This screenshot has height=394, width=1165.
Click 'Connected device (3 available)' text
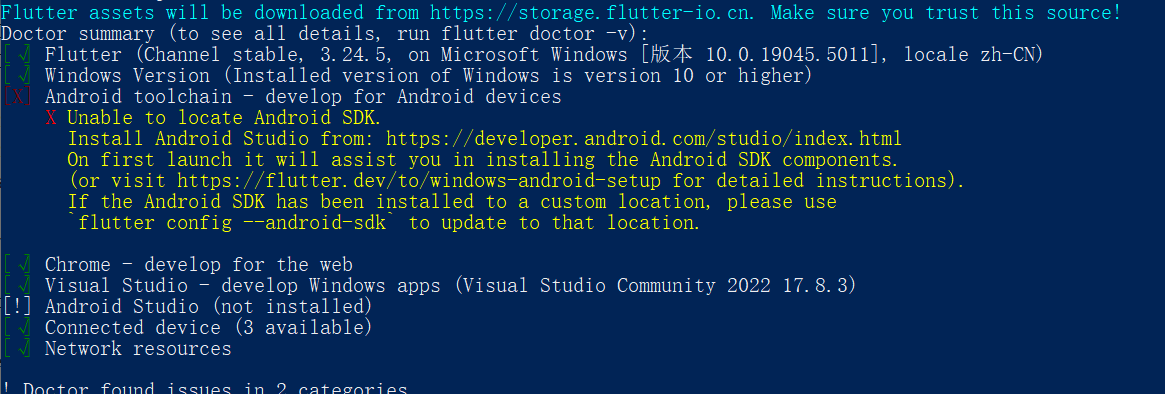pyautogui.click(x=209, y=327)
